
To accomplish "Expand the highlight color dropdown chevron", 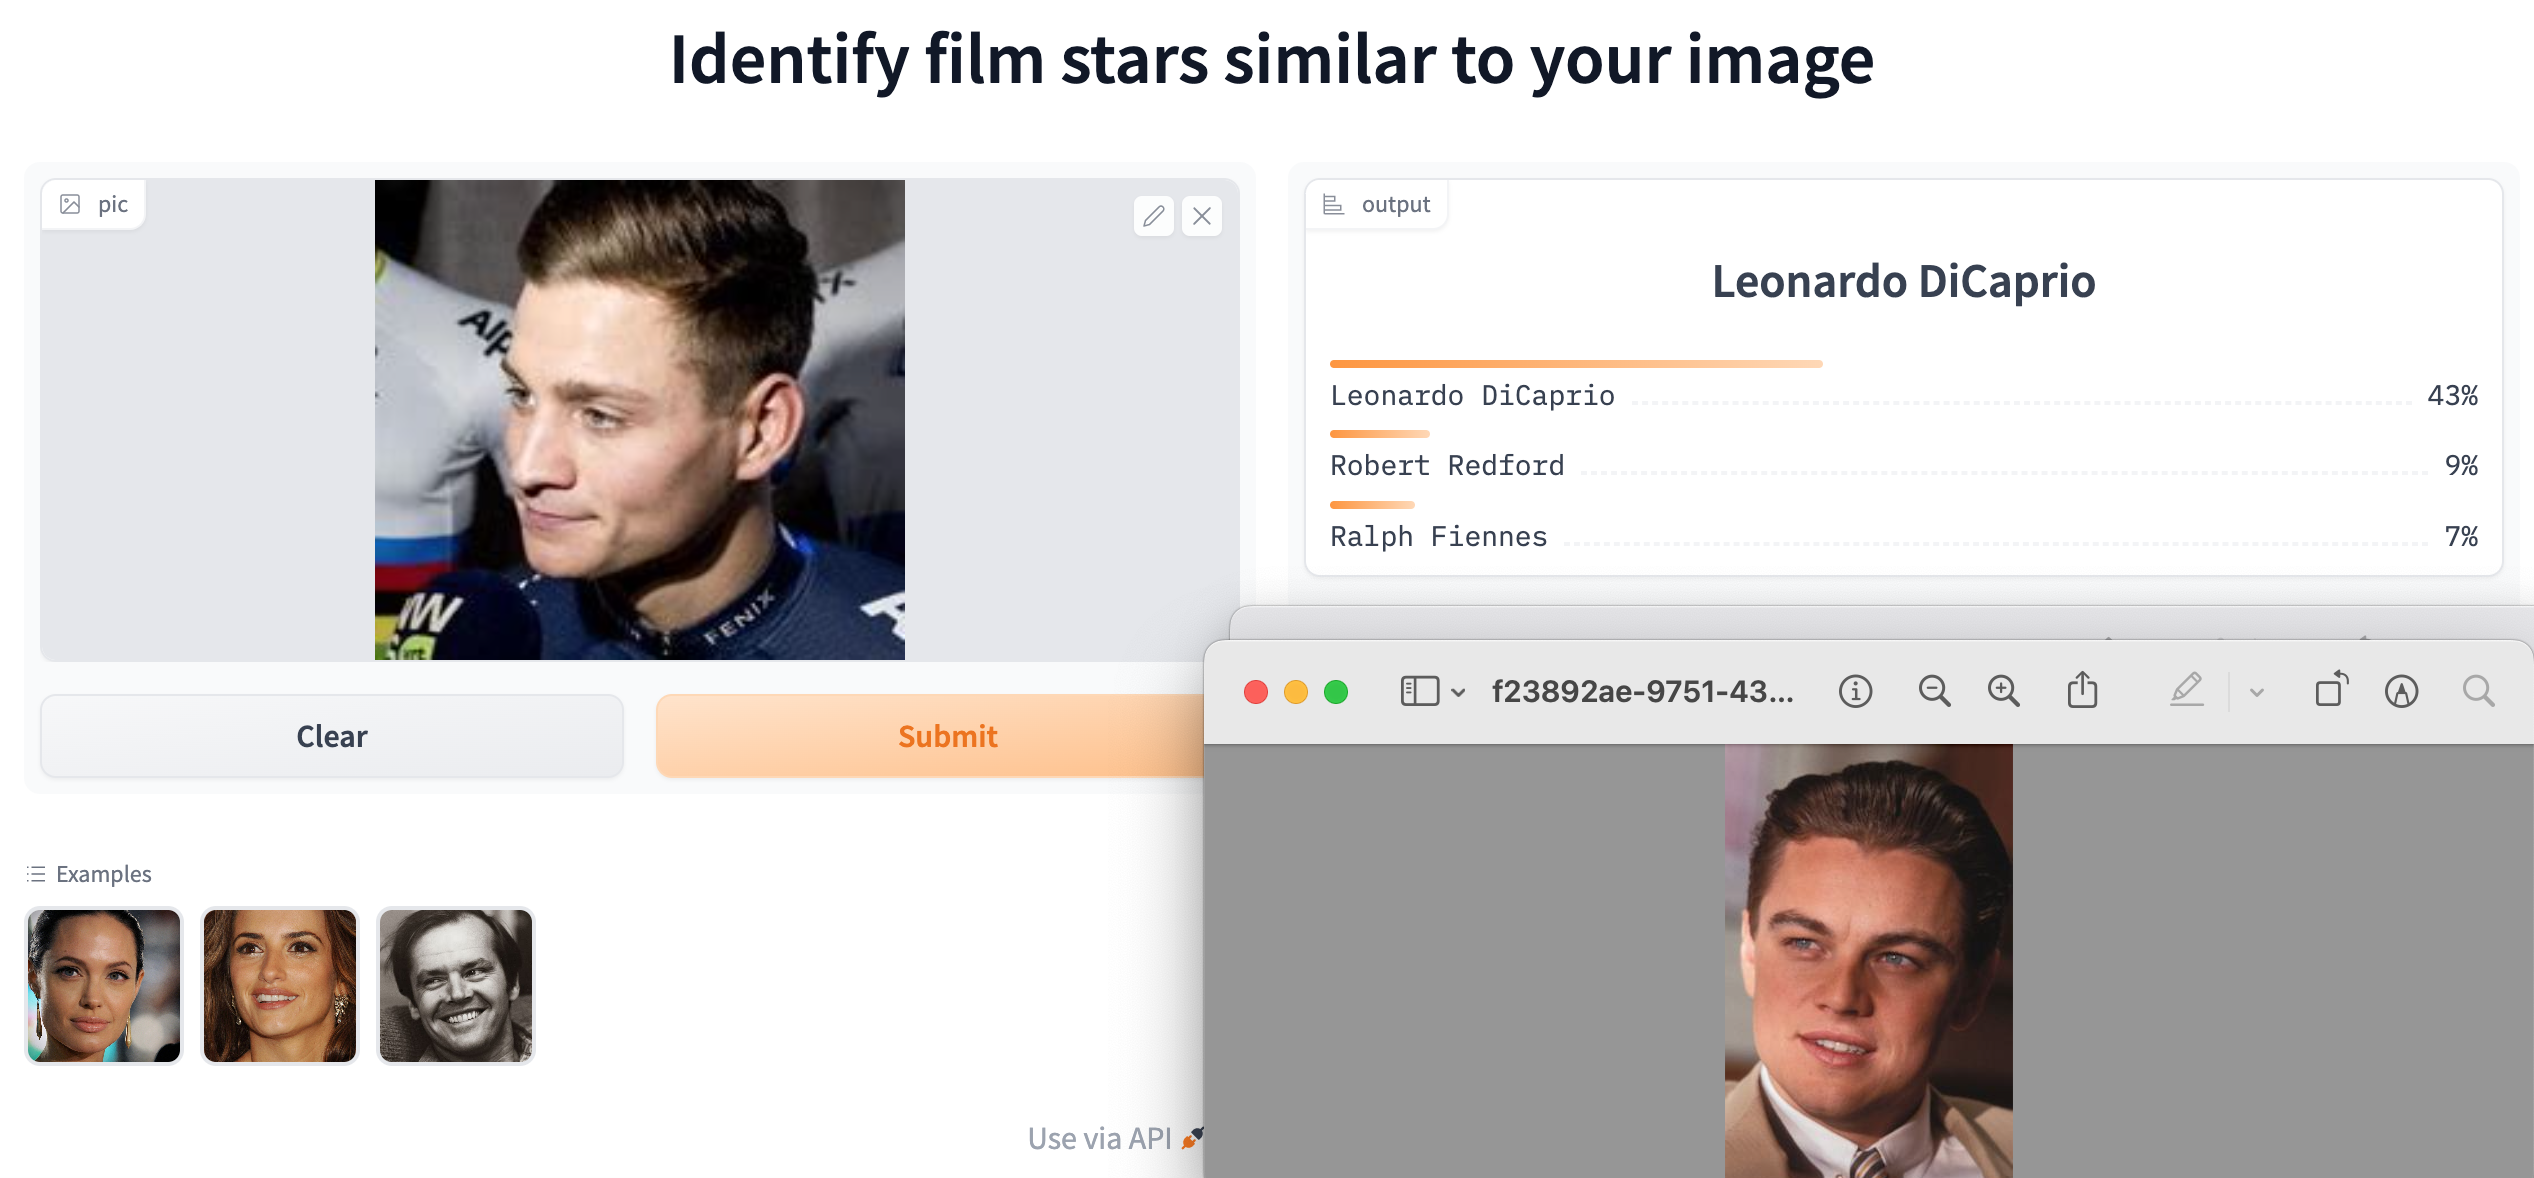I will [x=2257, y=692].
